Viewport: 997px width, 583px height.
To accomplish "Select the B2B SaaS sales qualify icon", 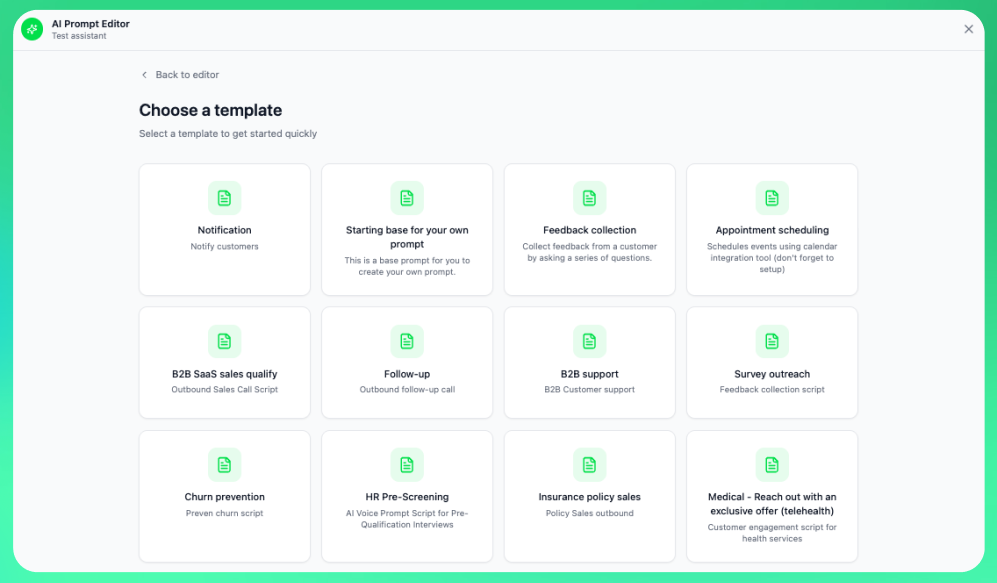I will (x=224, y=341).
